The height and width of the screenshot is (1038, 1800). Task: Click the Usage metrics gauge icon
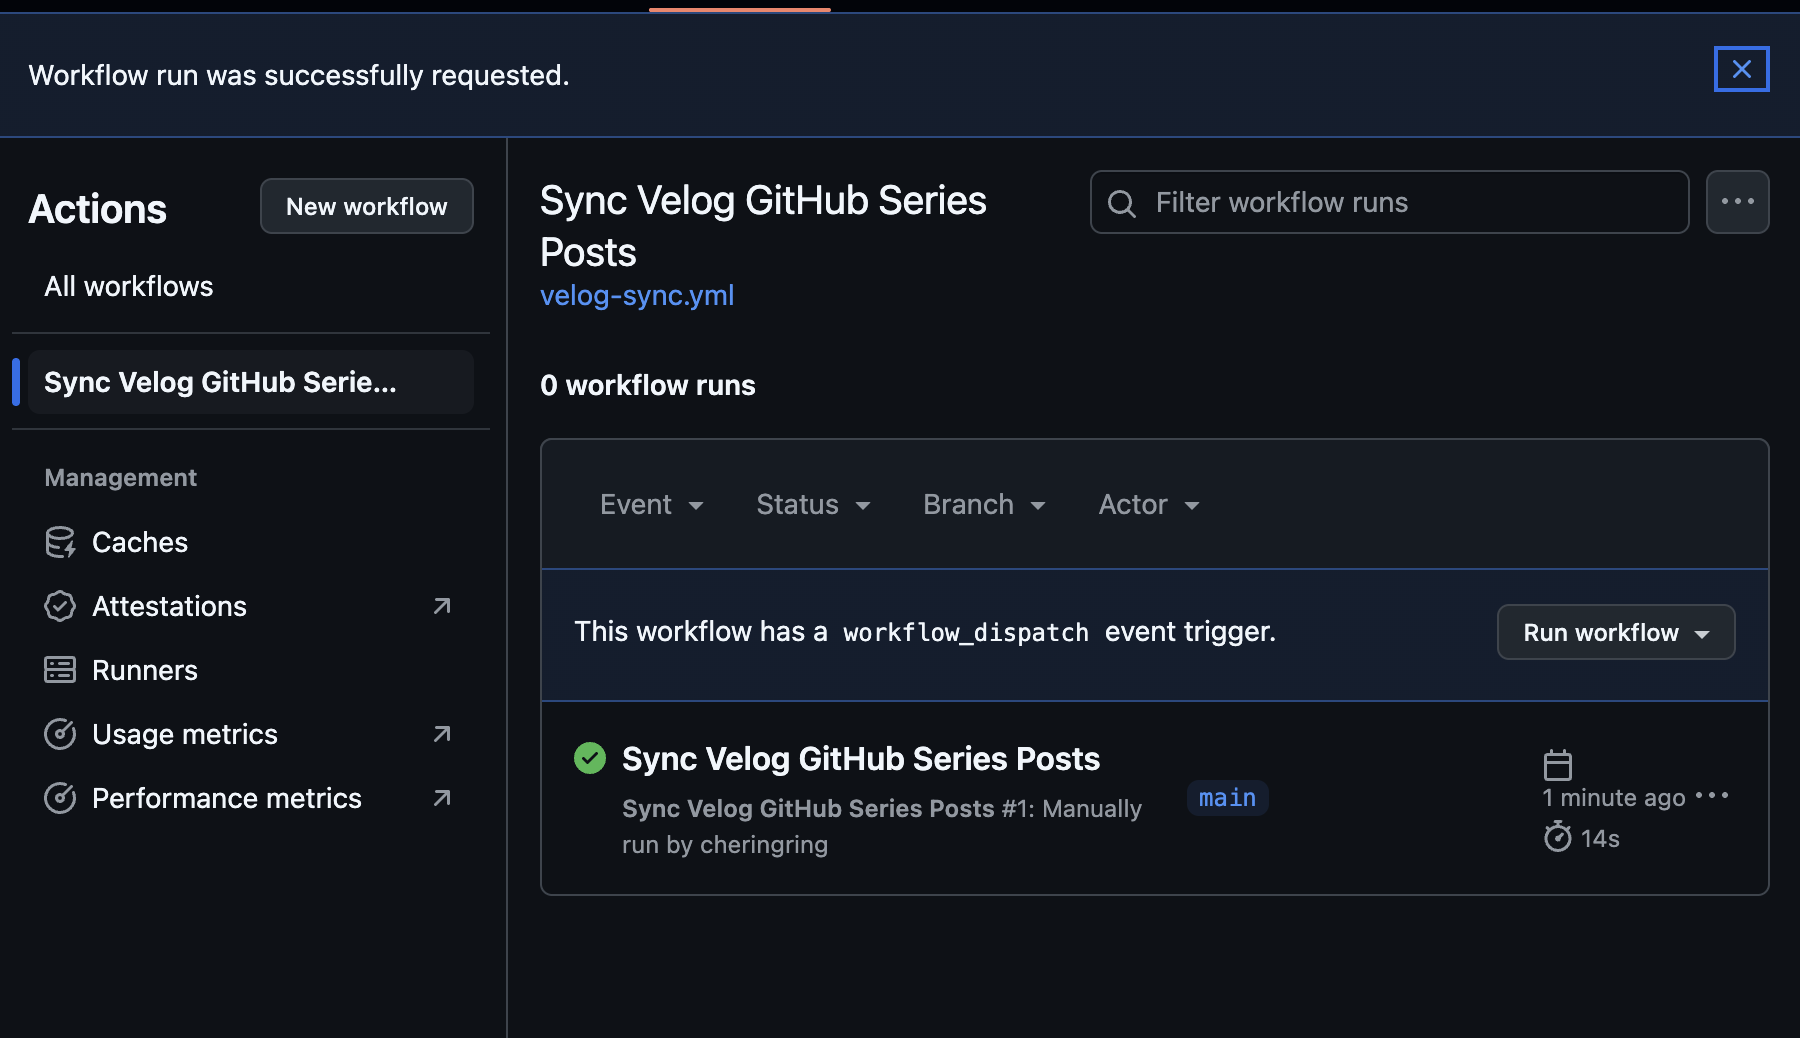60,734
